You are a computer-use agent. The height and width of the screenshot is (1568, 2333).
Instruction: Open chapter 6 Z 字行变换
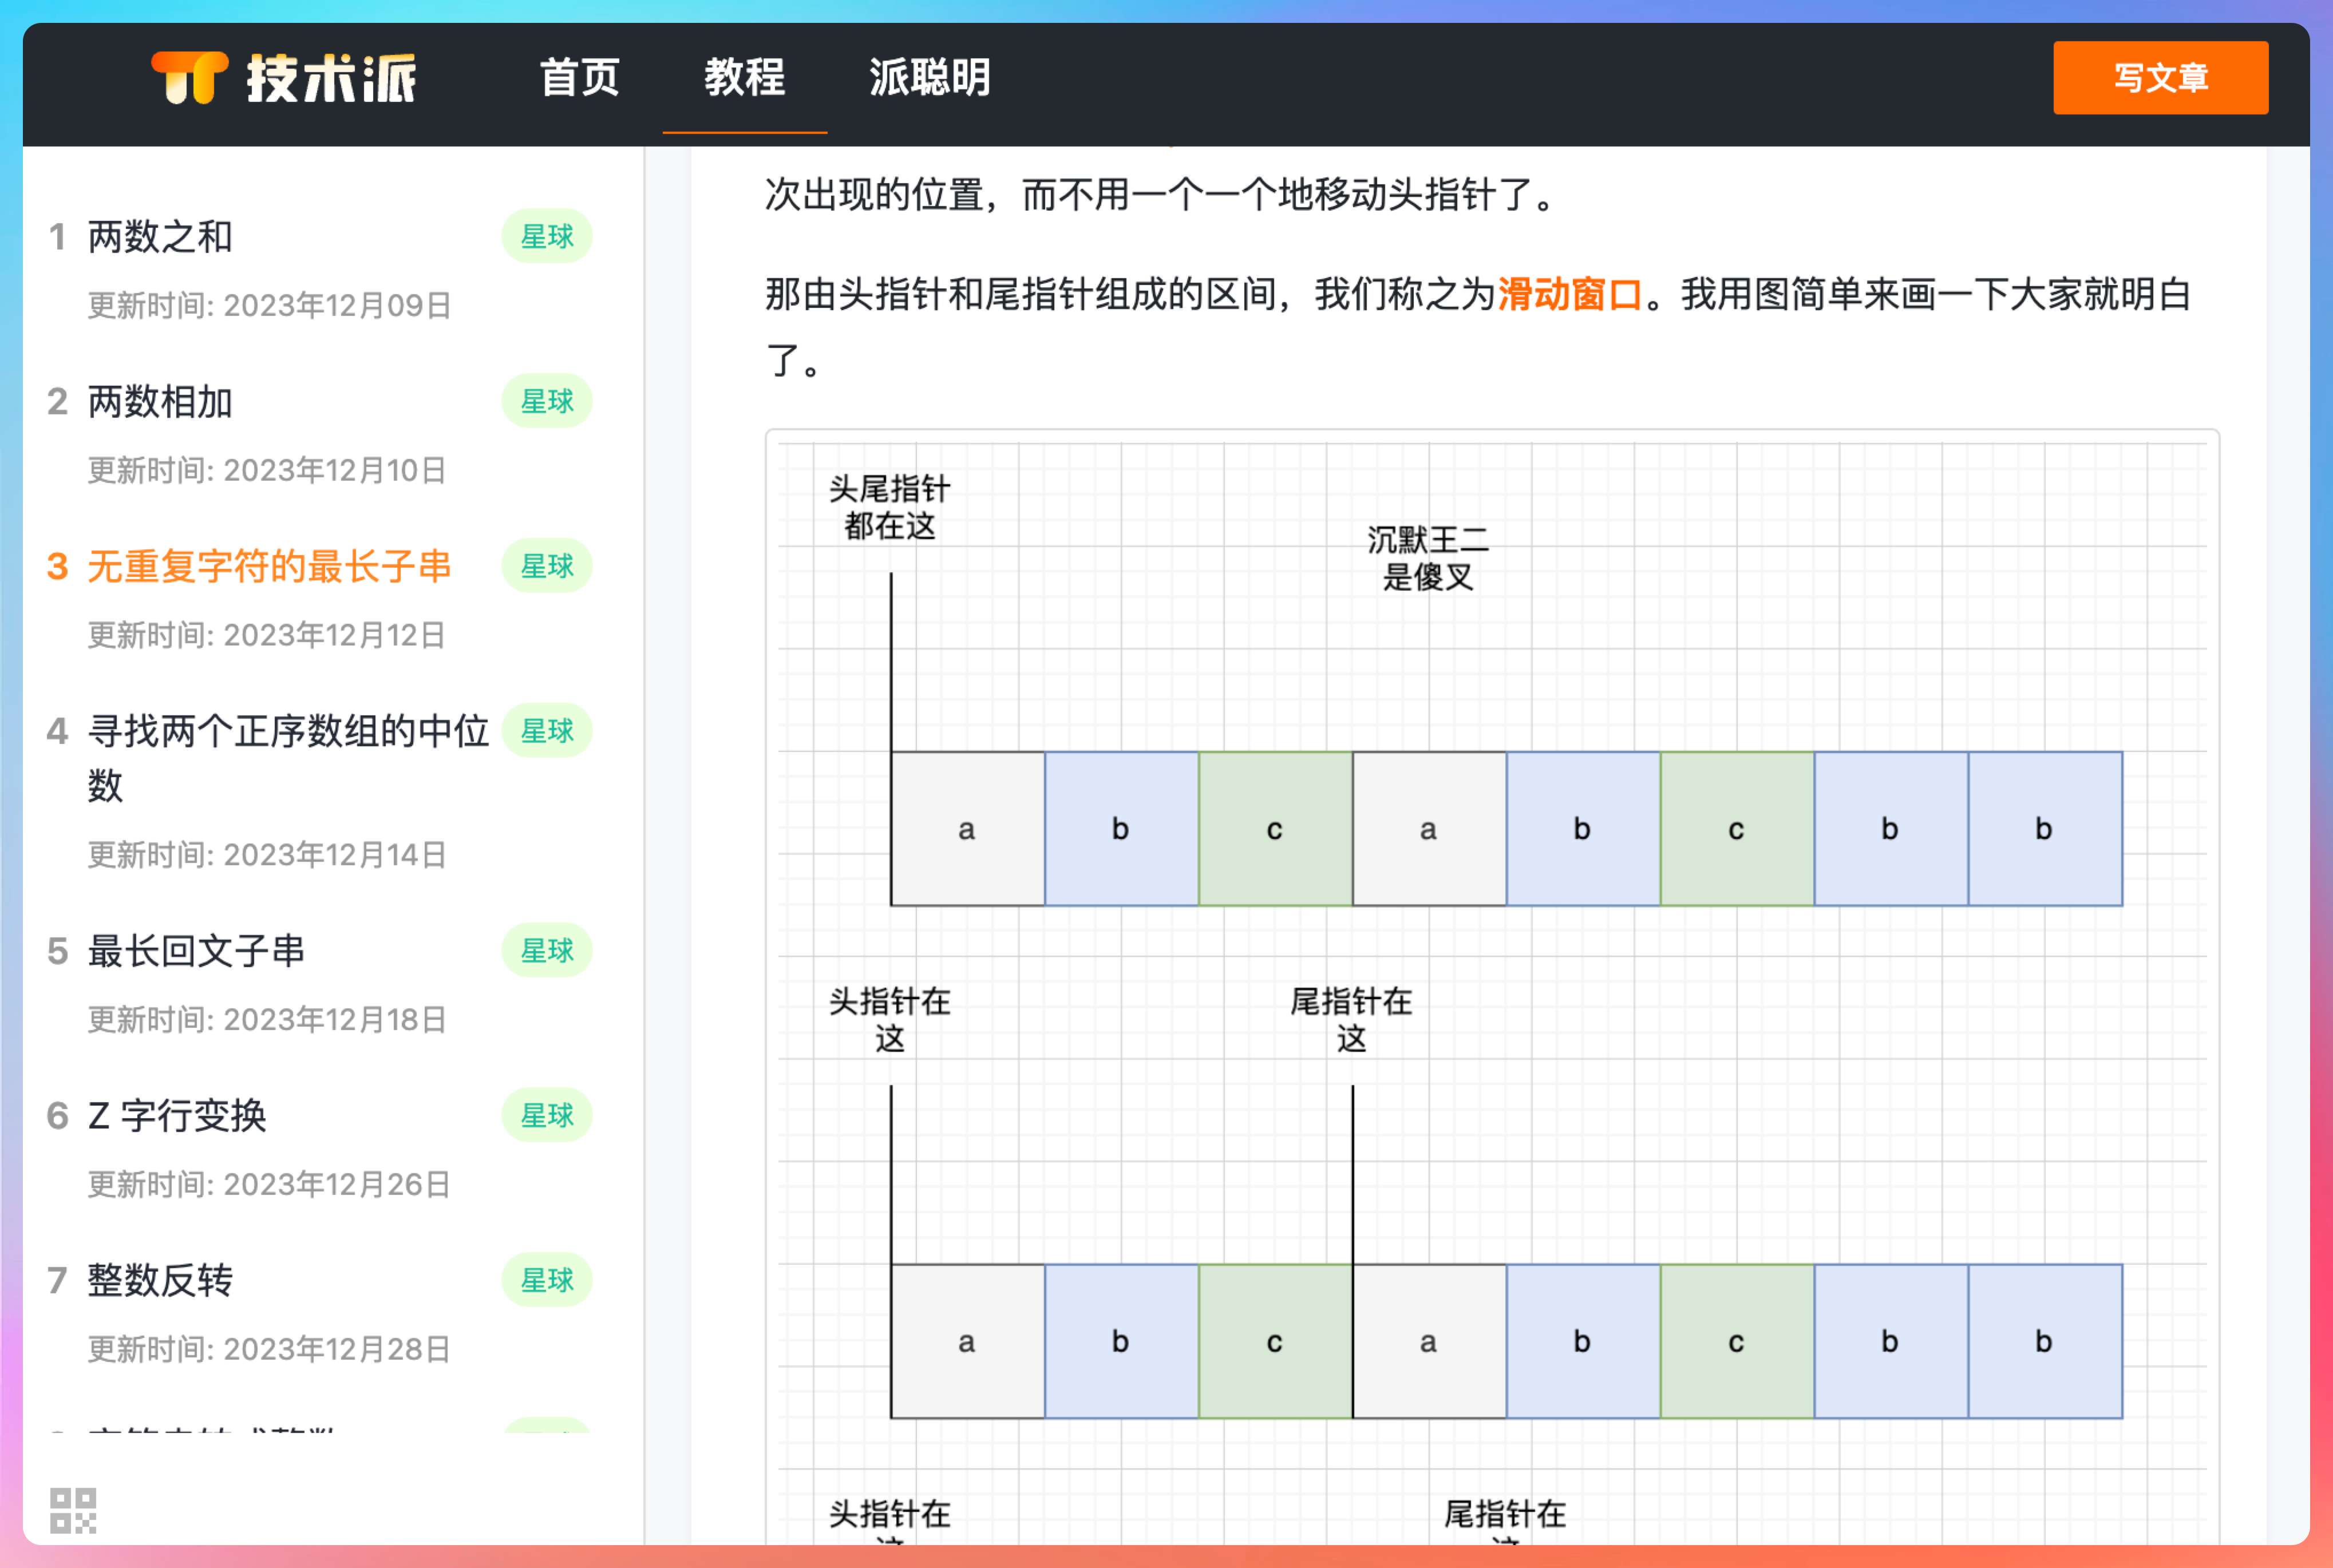[177, 1116]
